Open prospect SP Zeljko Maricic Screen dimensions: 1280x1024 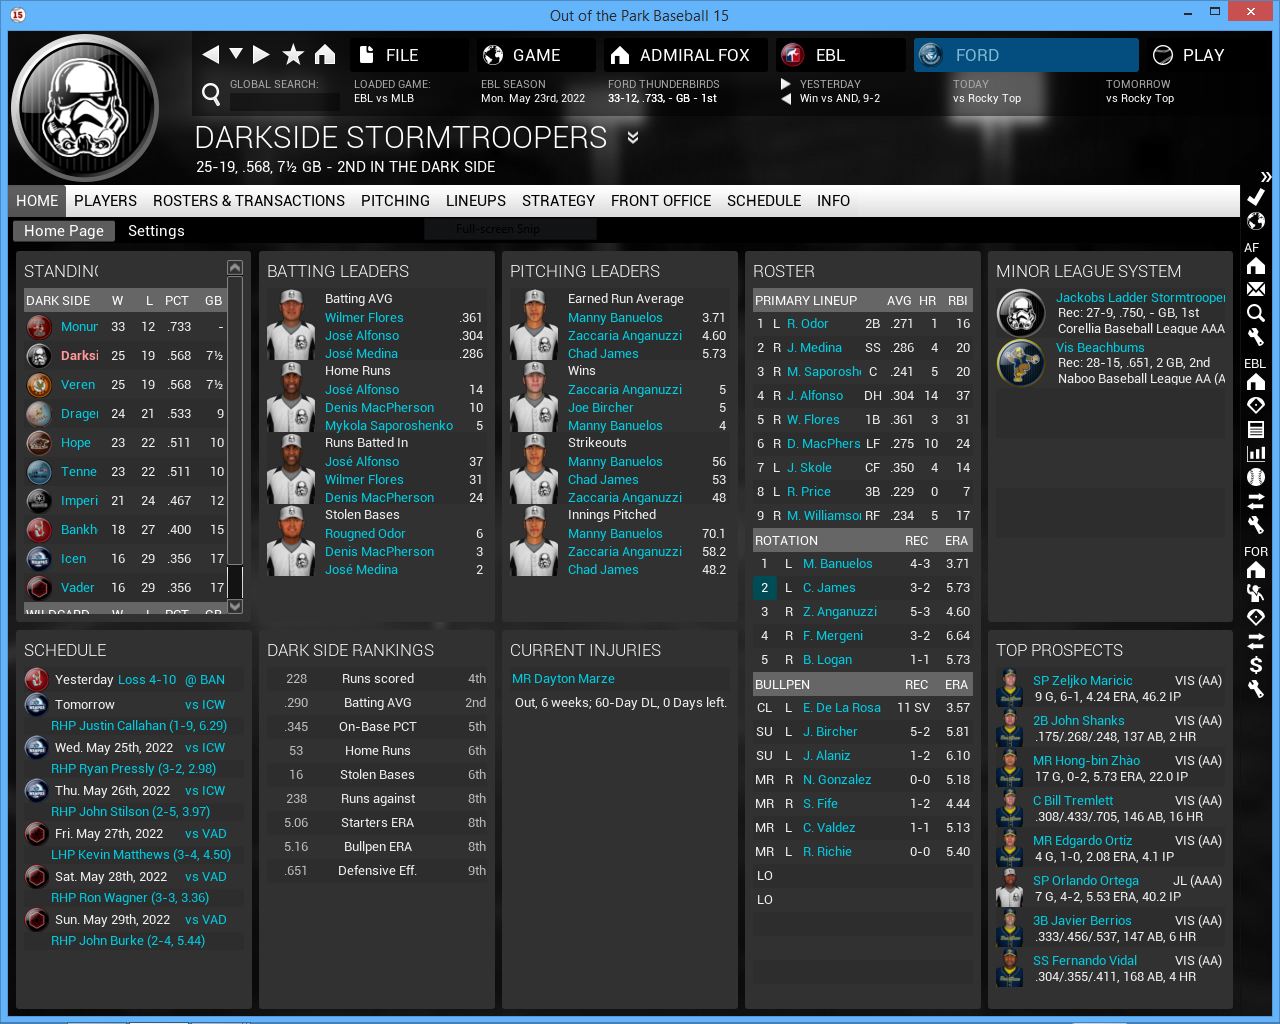[x=1083, y=681]
